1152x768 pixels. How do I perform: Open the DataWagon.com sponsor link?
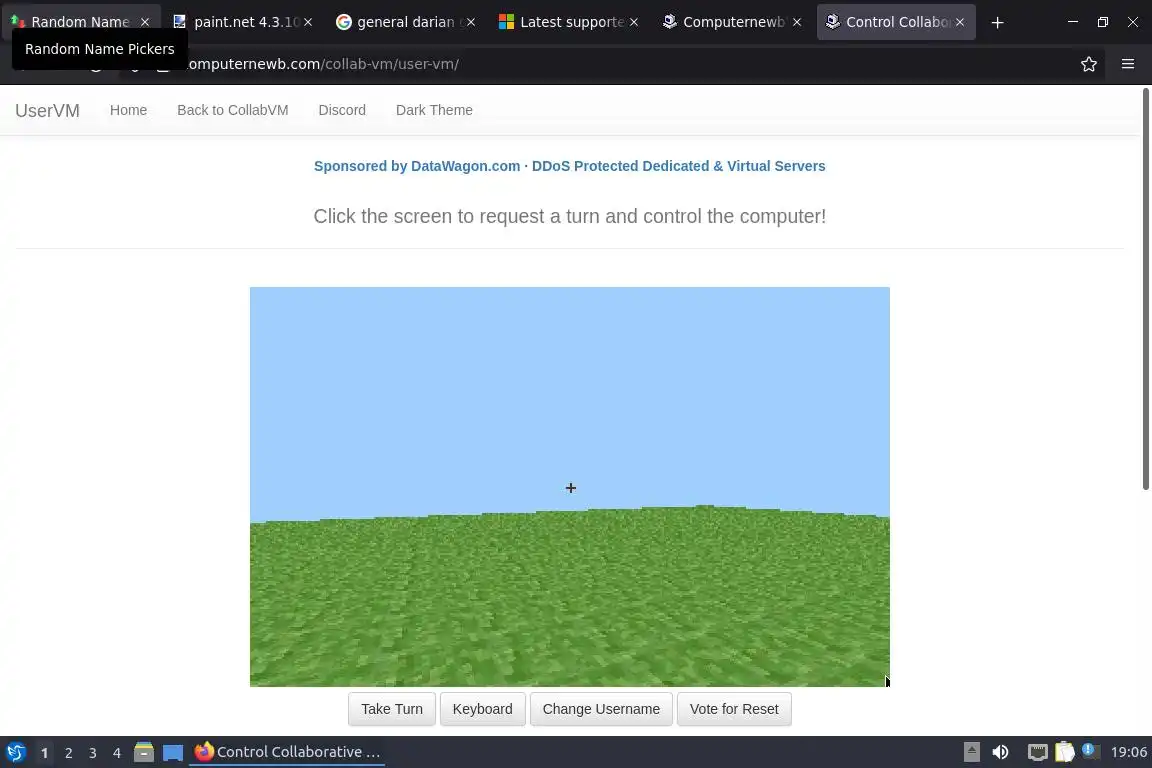569,166
